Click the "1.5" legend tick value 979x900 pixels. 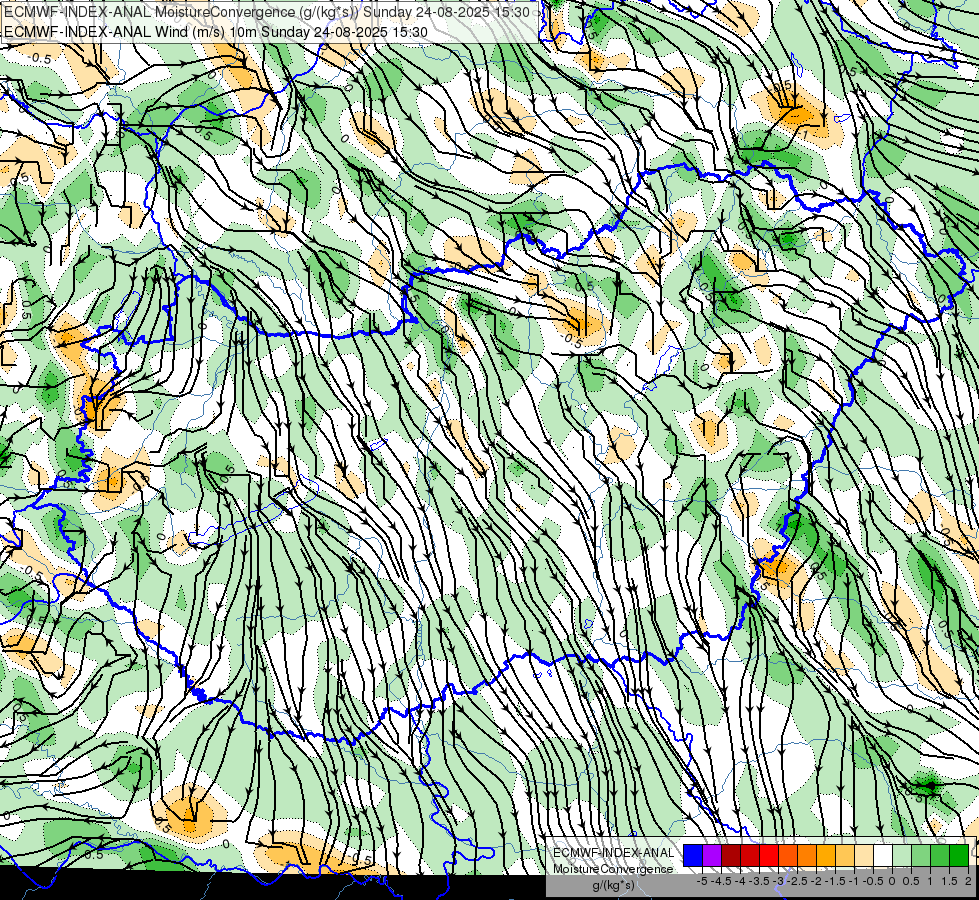pyautogui.click(x=949, y=881)
